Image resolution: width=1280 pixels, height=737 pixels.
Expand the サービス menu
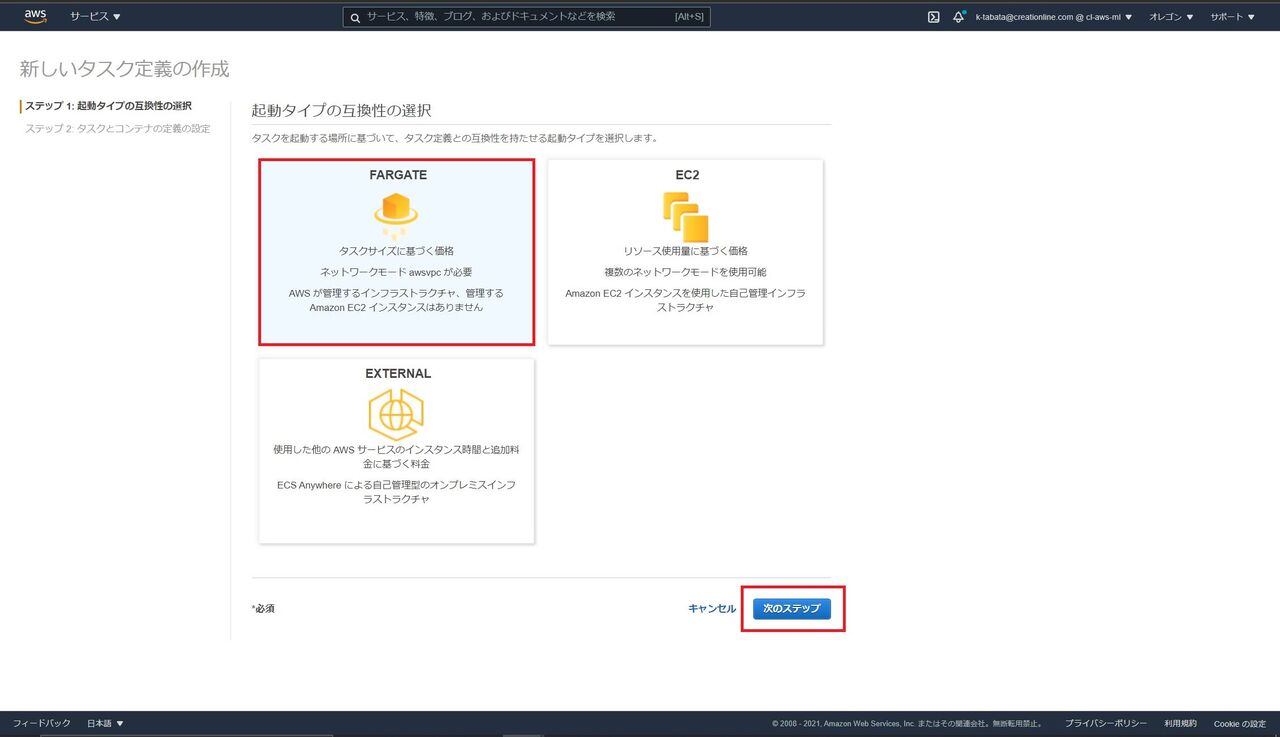[x=95, y=17]
